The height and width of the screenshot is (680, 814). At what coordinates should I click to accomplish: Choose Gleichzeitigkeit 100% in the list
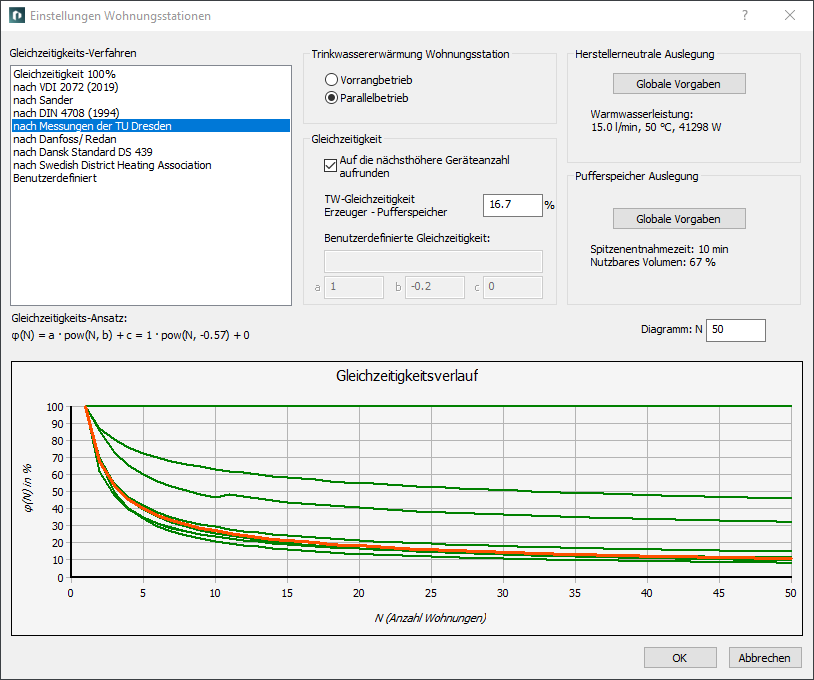coord(151,74)
